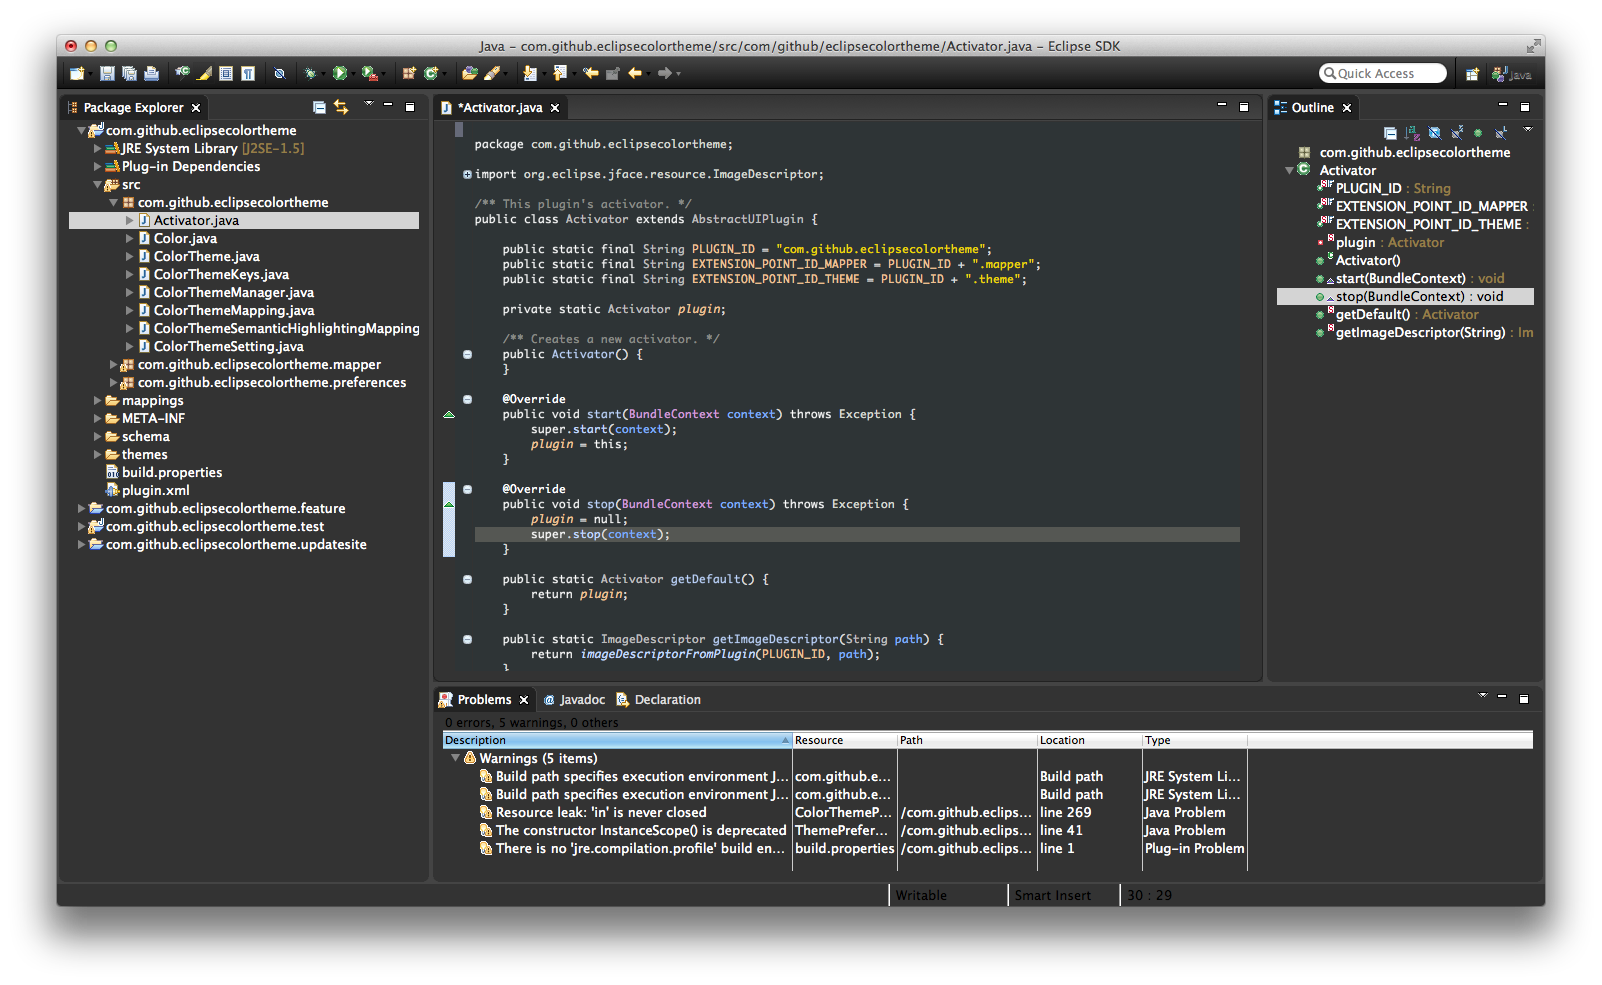
Task: Select getDefault() in the Outline
Action: tap(1373, 315)
